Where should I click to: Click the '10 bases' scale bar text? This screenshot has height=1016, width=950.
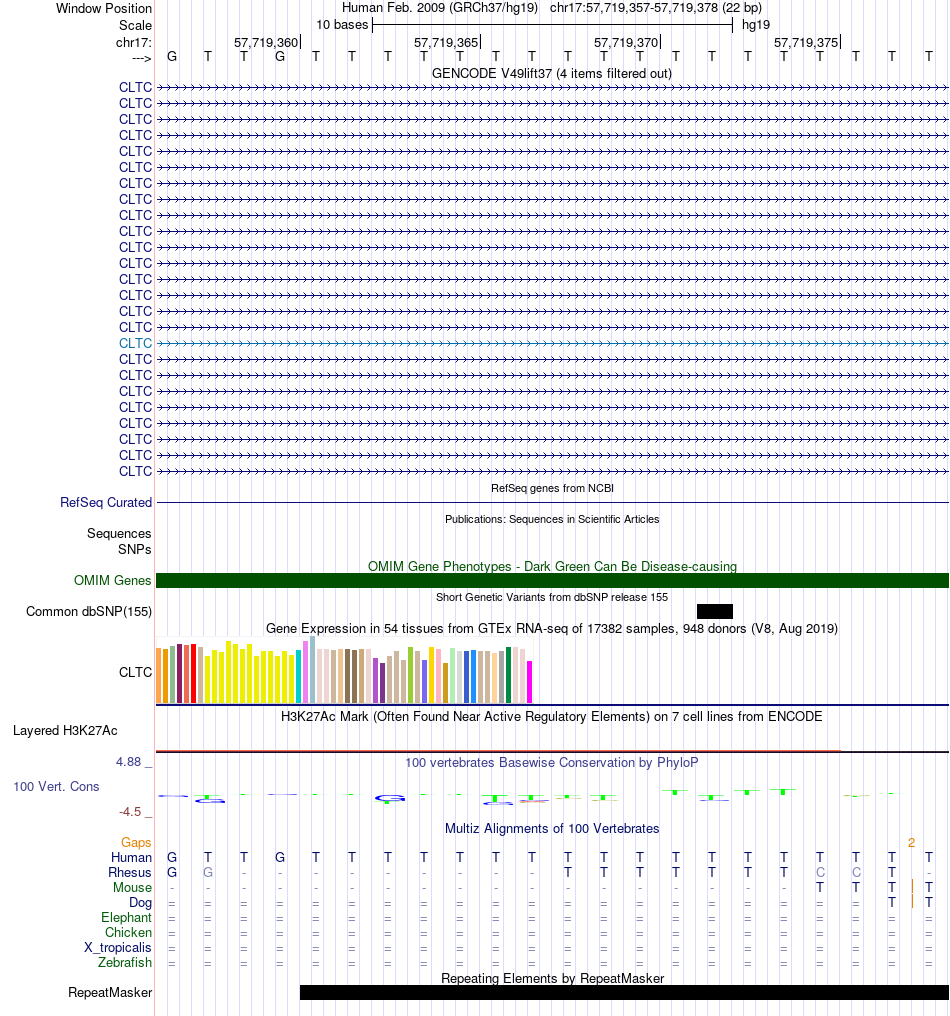point(342,25)
